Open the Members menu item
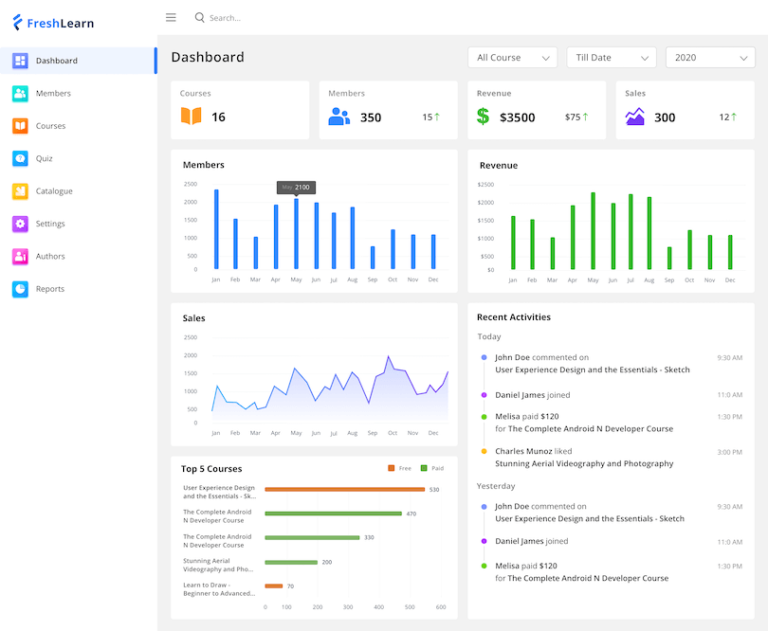The image size is (768, 631). click(78, 93)
